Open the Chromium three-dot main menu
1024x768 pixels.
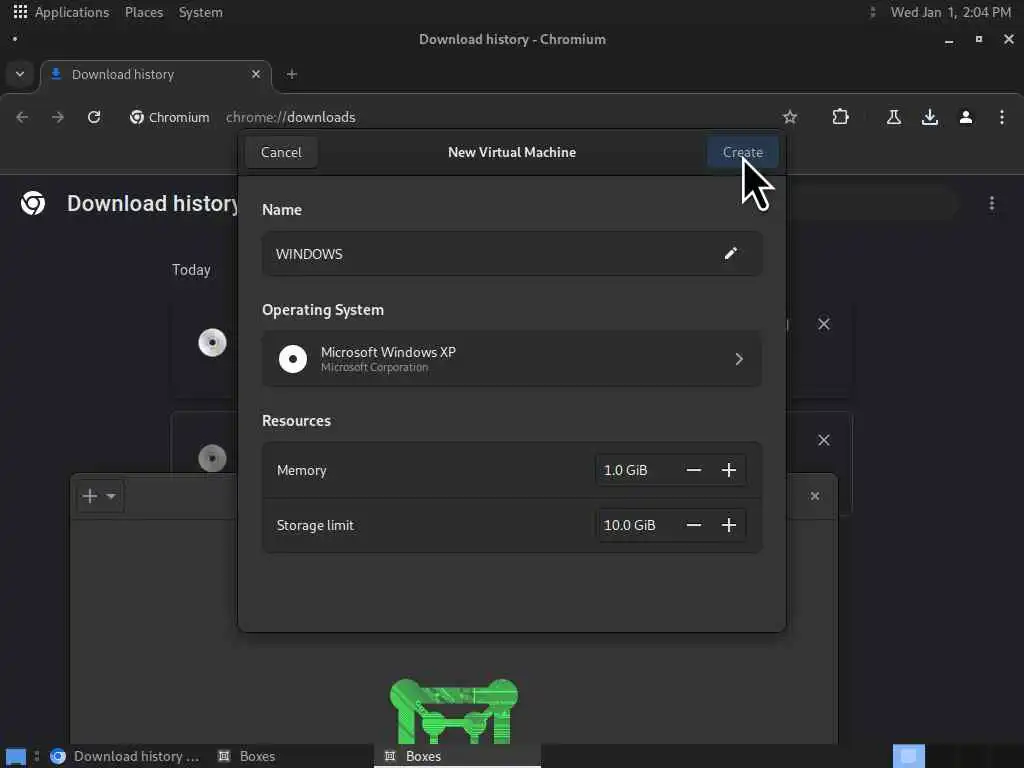point(1002,117)
